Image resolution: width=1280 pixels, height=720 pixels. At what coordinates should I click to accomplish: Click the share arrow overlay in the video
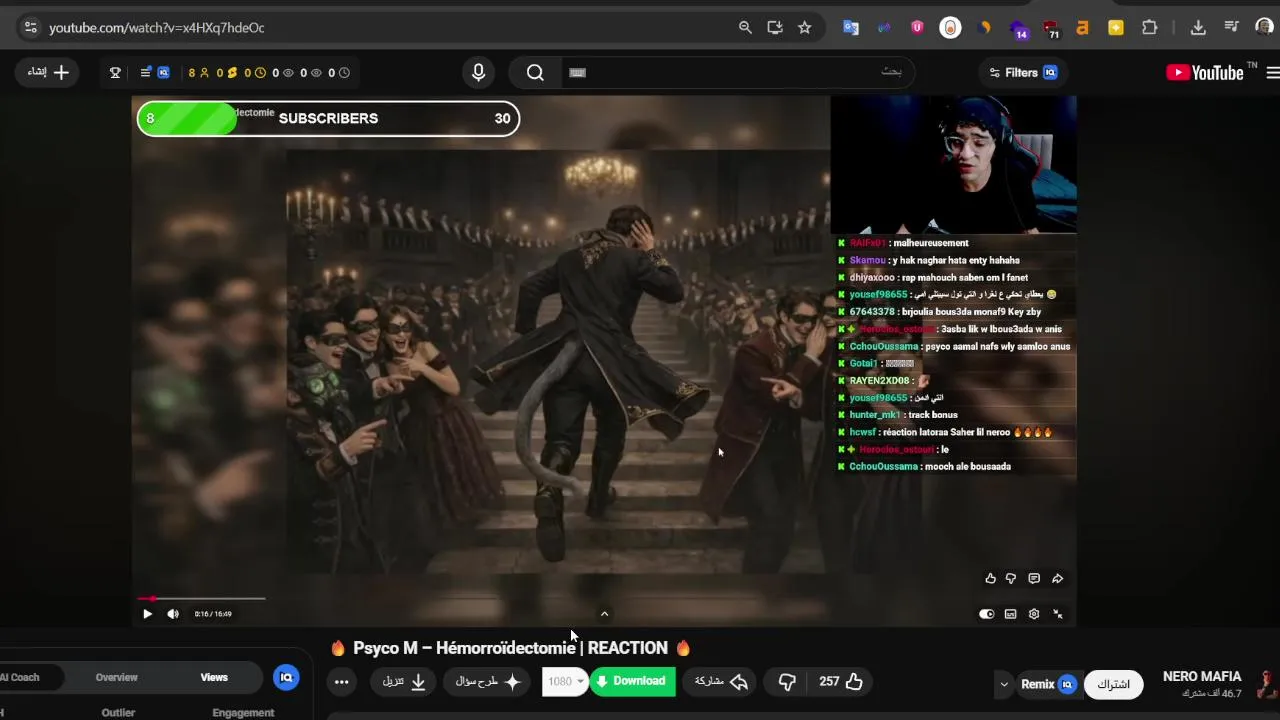[1057, 578]
